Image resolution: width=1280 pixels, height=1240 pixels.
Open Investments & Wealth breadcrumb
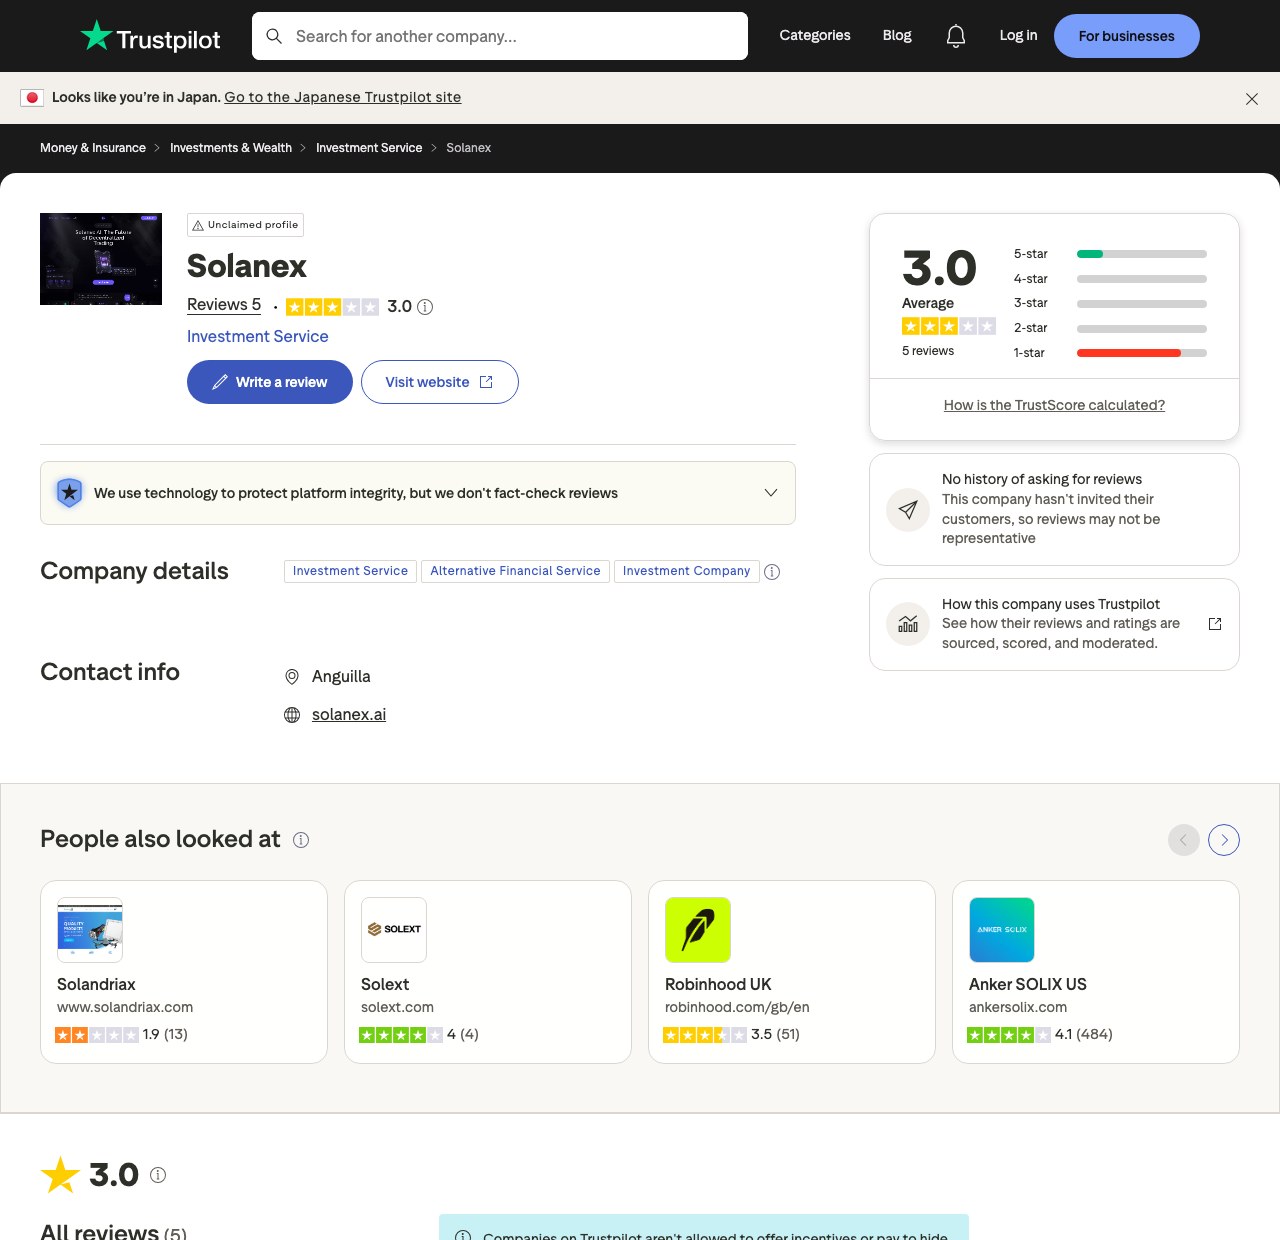point(231,148)
